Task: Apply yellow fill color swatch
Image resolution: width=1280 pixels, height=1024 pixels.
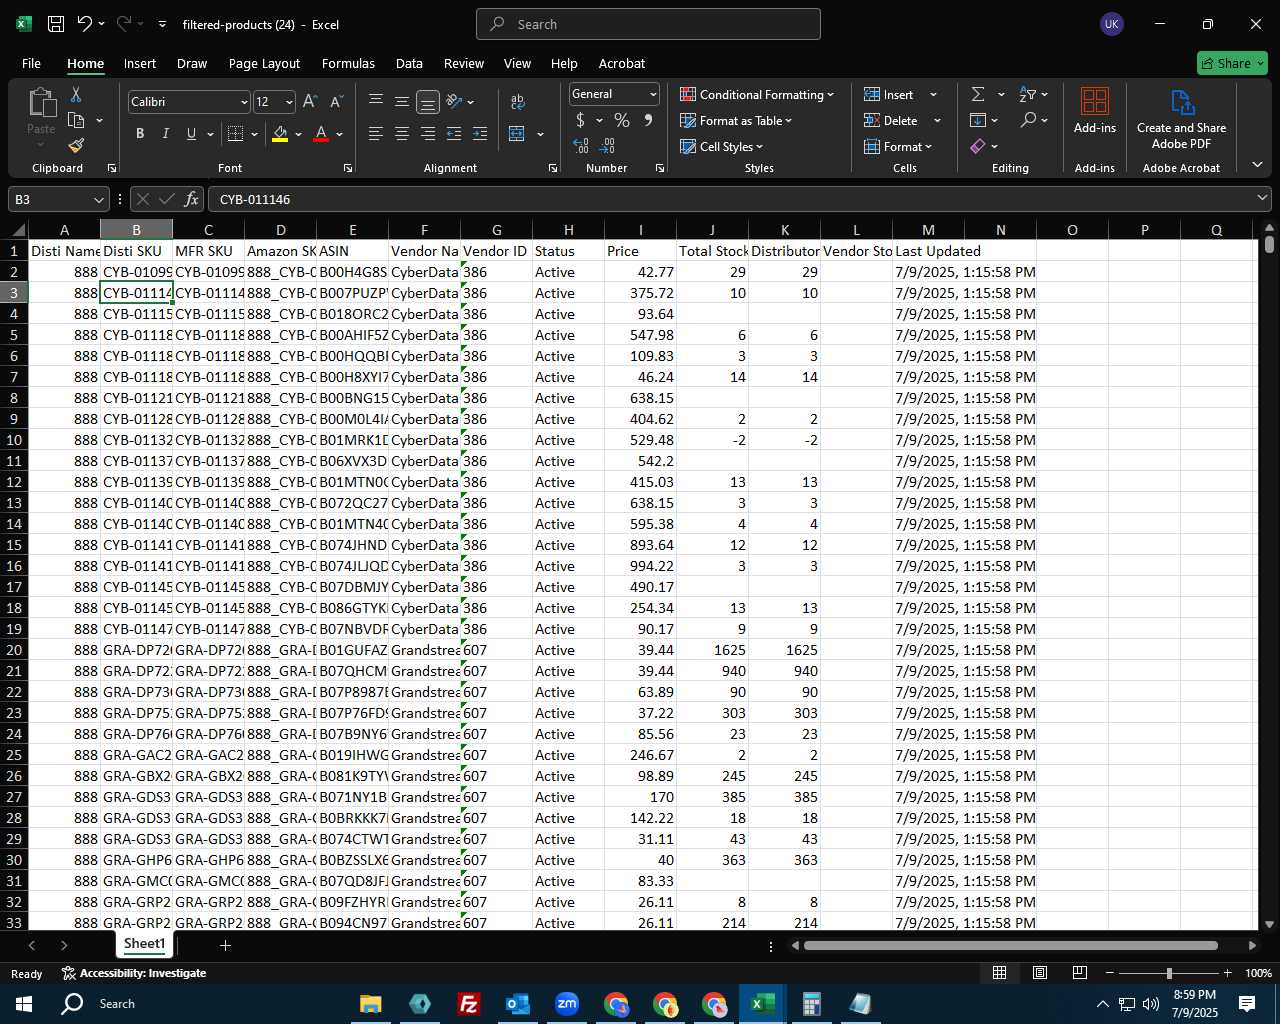Action: click(280, 134)
